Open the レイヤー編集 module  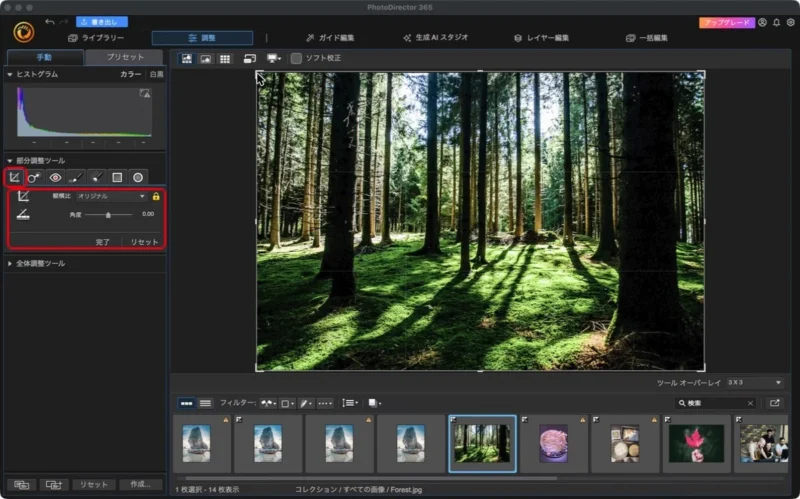tap(541, 38)
